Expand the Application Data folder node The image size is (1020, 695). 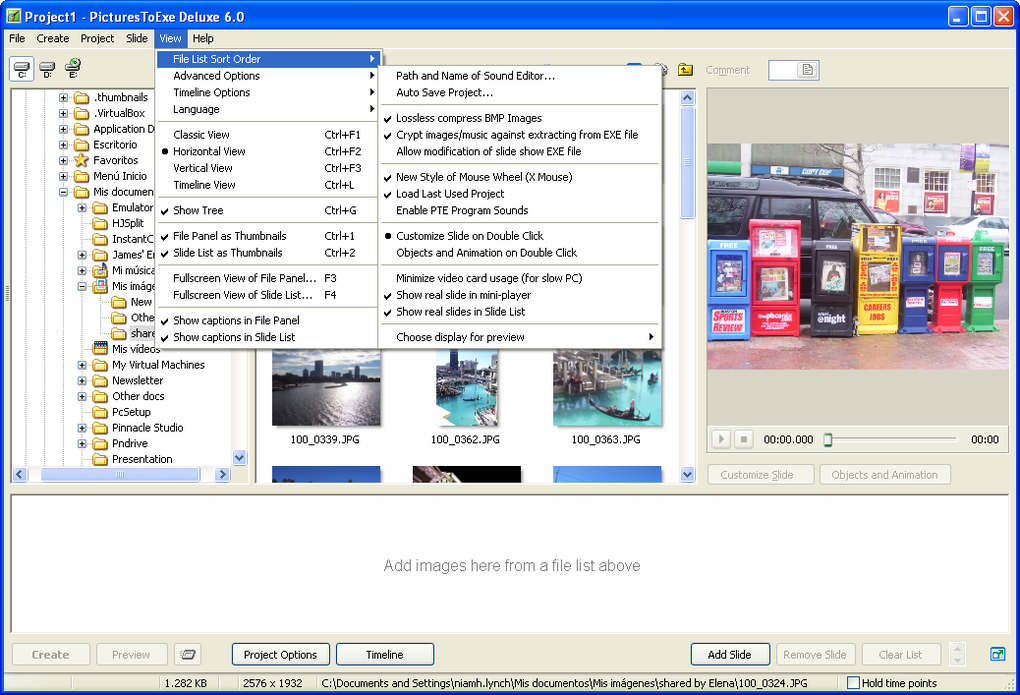pyautogui.click(x=64, y=129)
